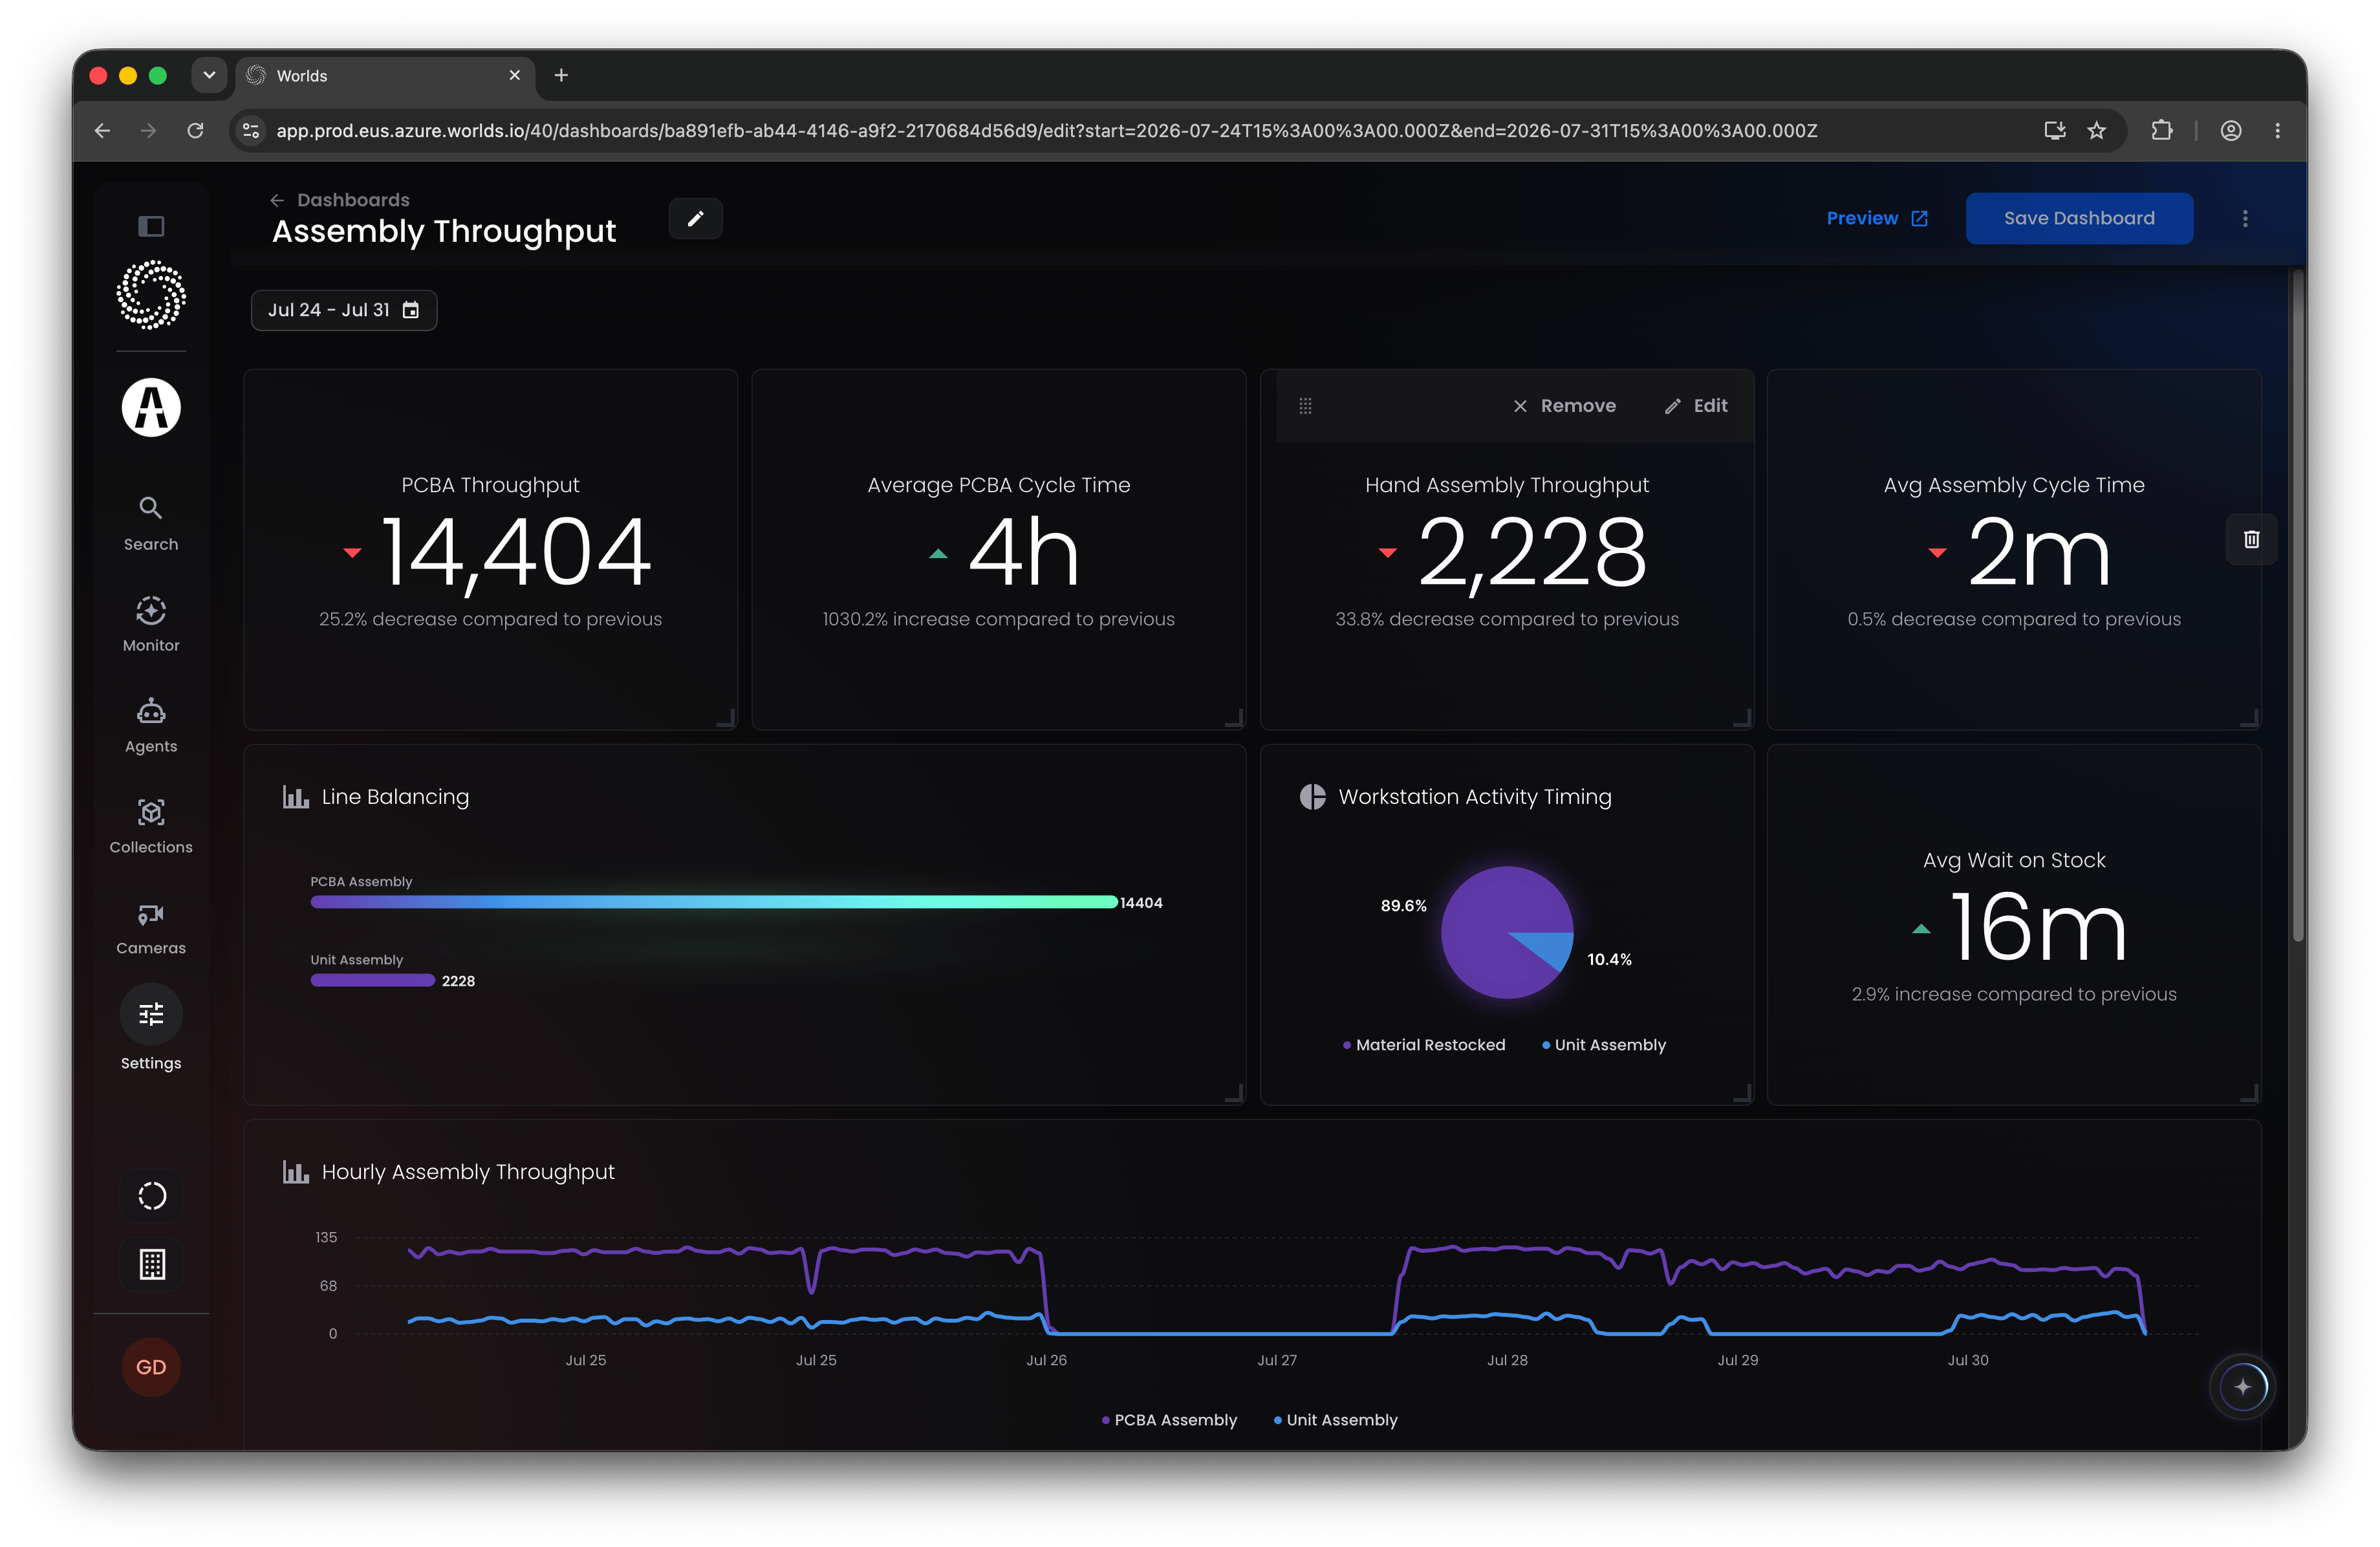Click the resize handle of Avg Wait on Stock card

pos(2250,1093)
